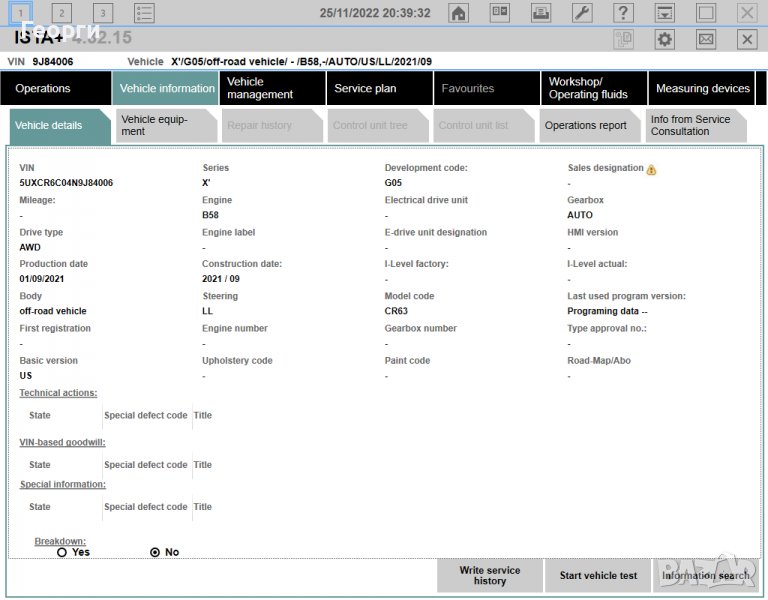Image resolution: width=768 pixels, height=600 pixels.
Task: Click the home icon in top toolbar
Action: click(458, 13)
